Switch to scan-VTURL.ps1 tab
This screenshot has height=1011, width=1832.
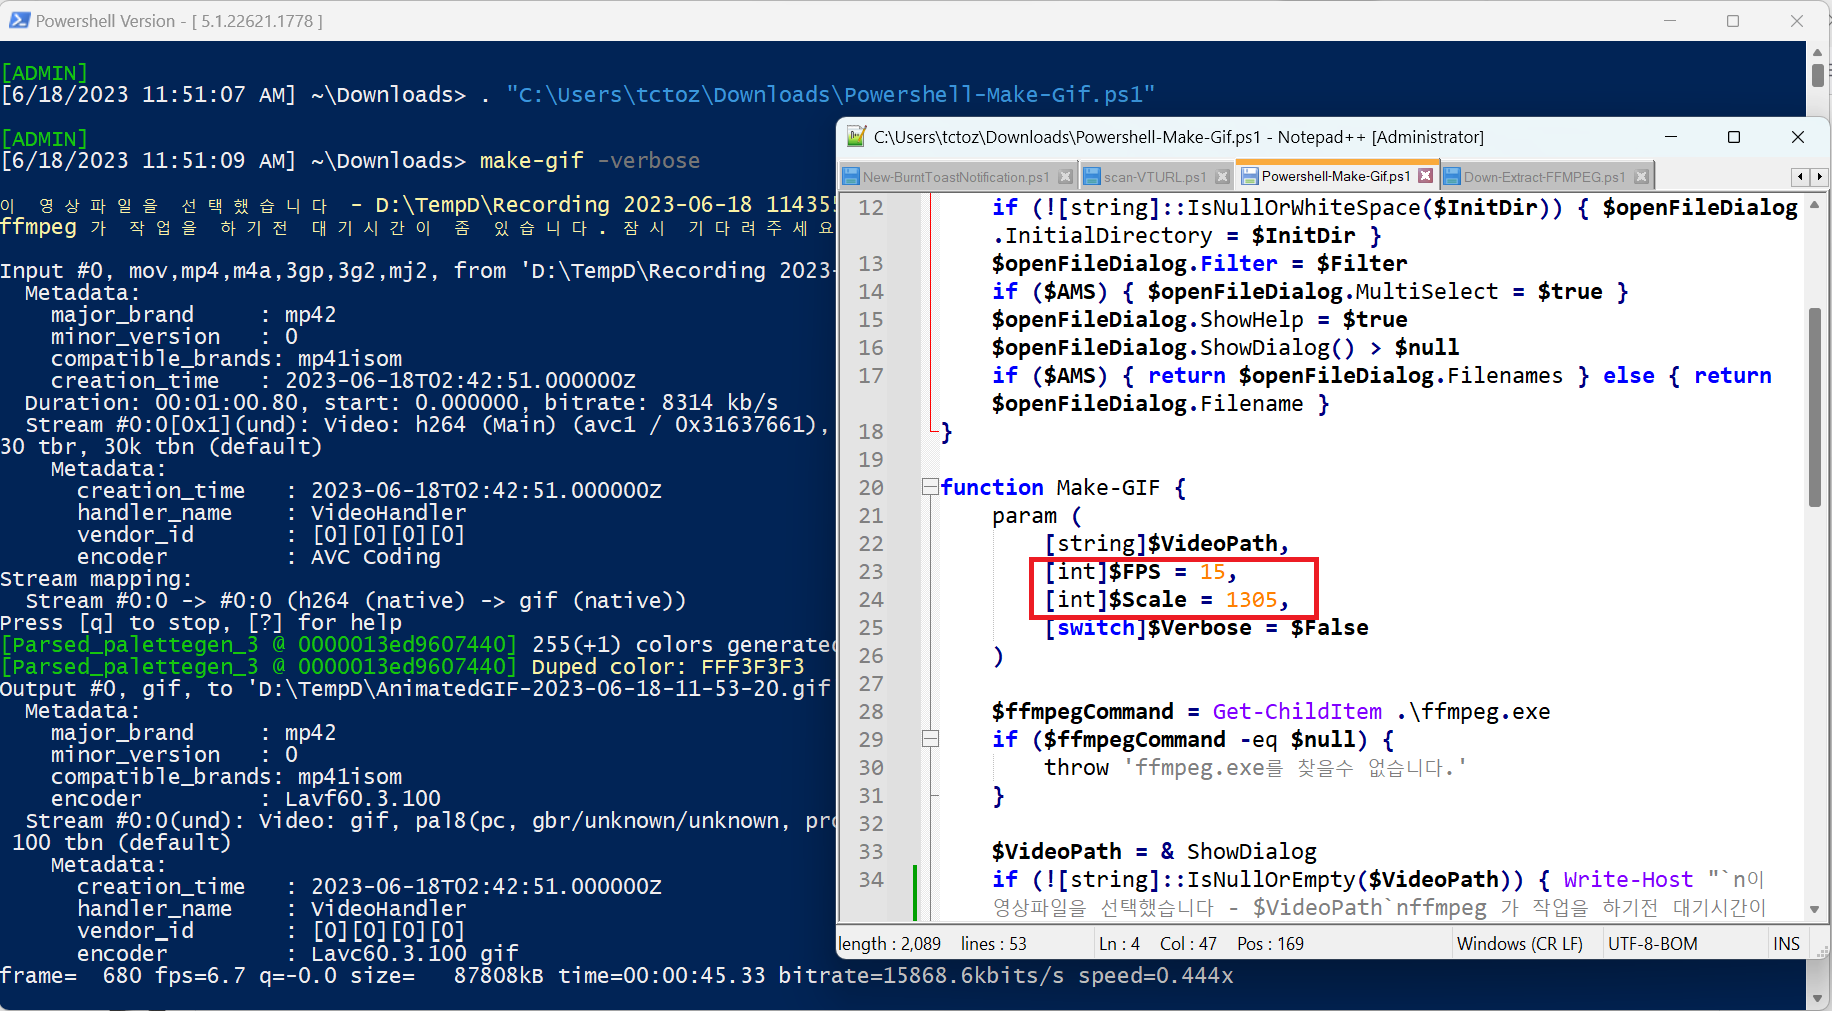(1157, 177)
